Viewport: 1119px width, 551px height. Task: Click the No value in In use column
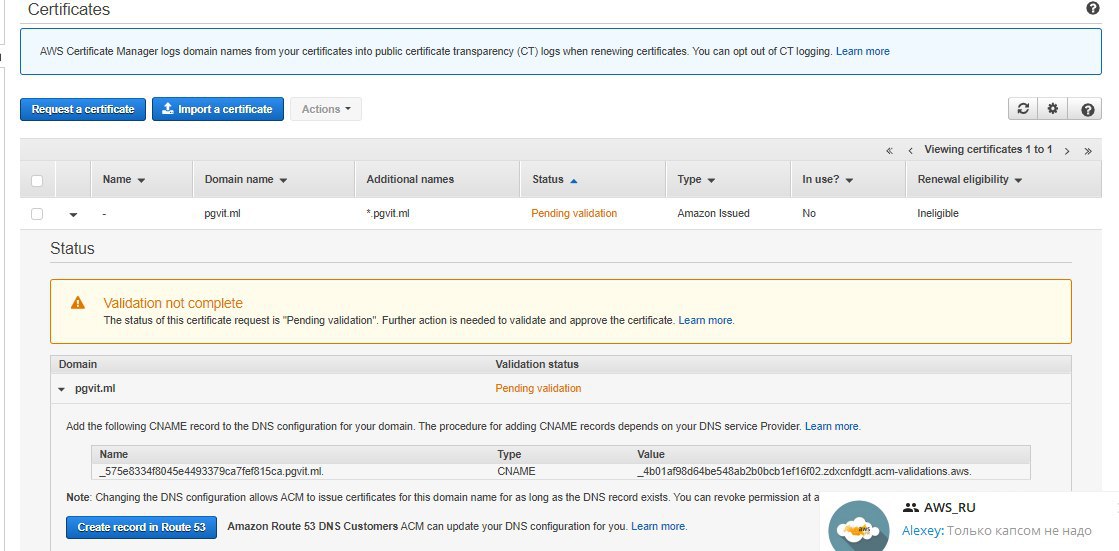coord(809,213)
